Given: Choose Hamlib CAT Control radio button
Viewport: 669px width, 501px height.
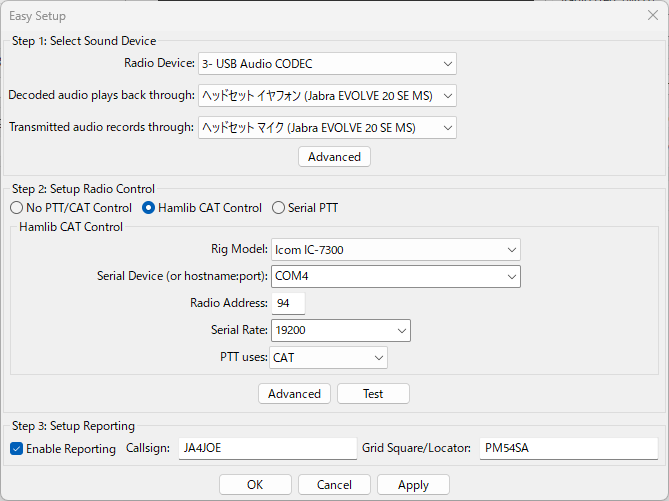Looking at the screenshot, I should pos(149,208).
